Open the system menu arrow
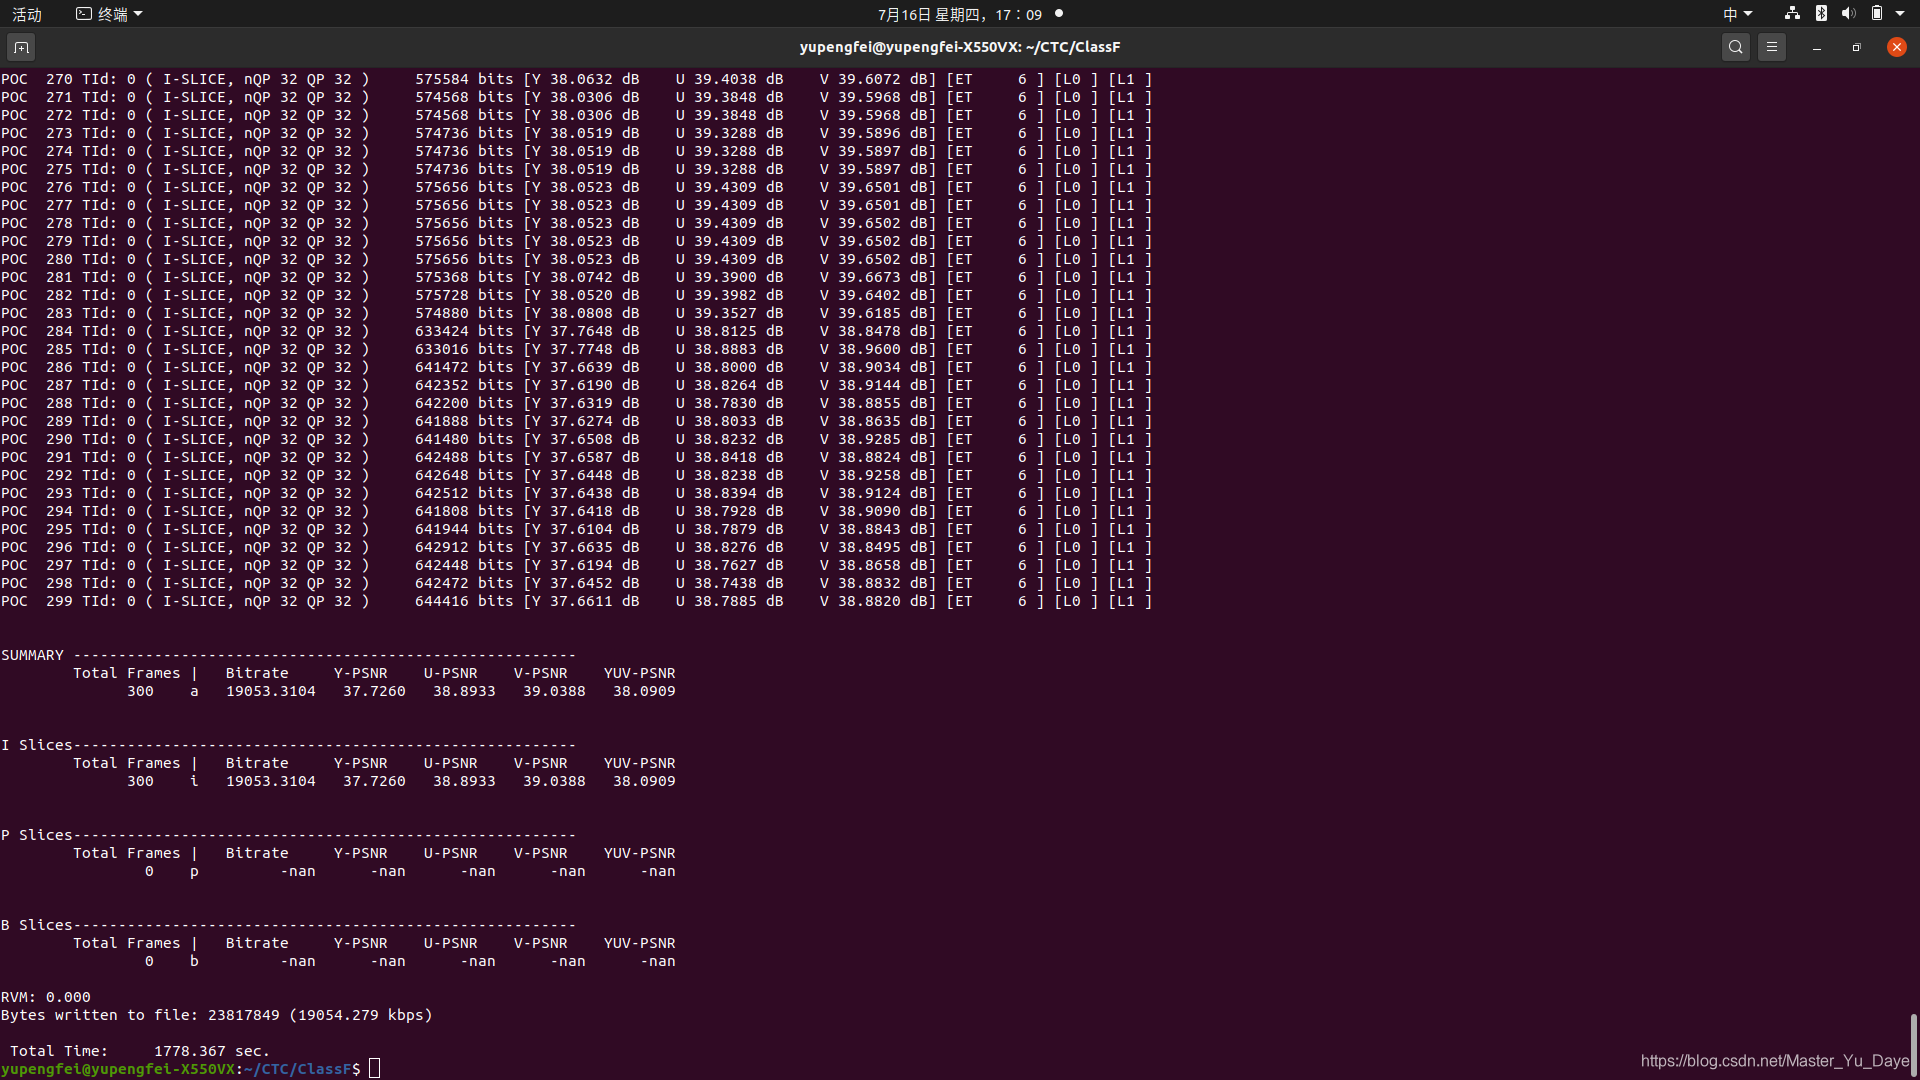Image resolution: width=1920 pixels, height=1080 pixels. [1900, 14]
